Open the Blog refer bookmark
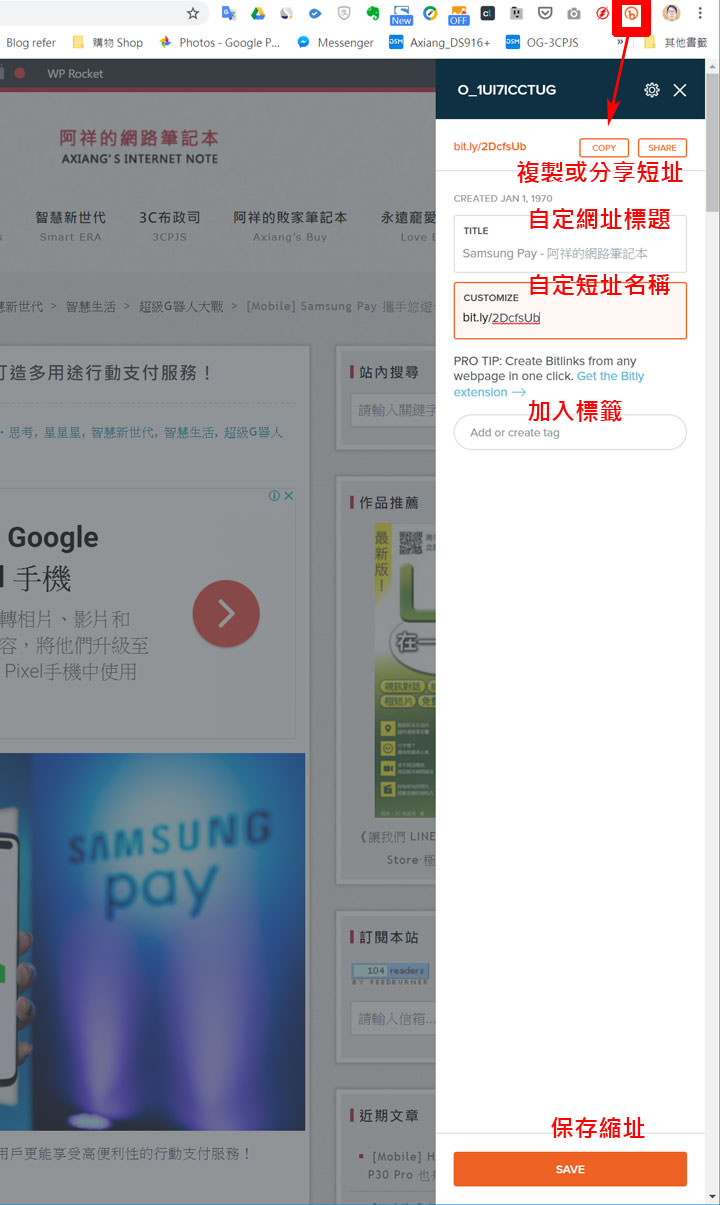The width and height of the screenshot is (720, 1205). click(31, 43)
